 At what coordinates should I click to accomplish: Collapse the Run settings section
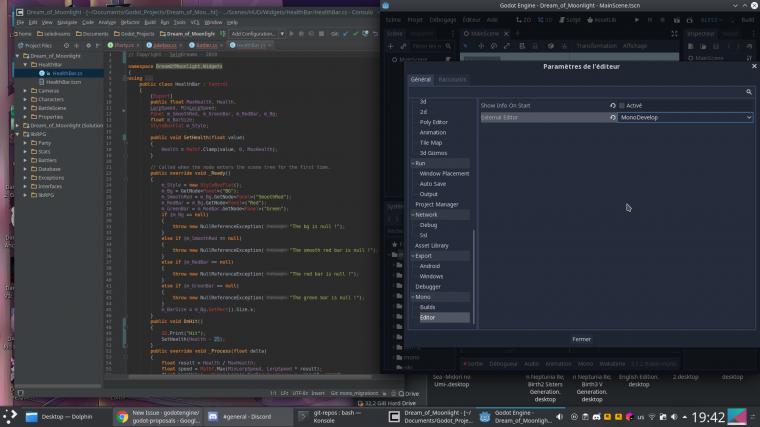(x=413, y=163)
